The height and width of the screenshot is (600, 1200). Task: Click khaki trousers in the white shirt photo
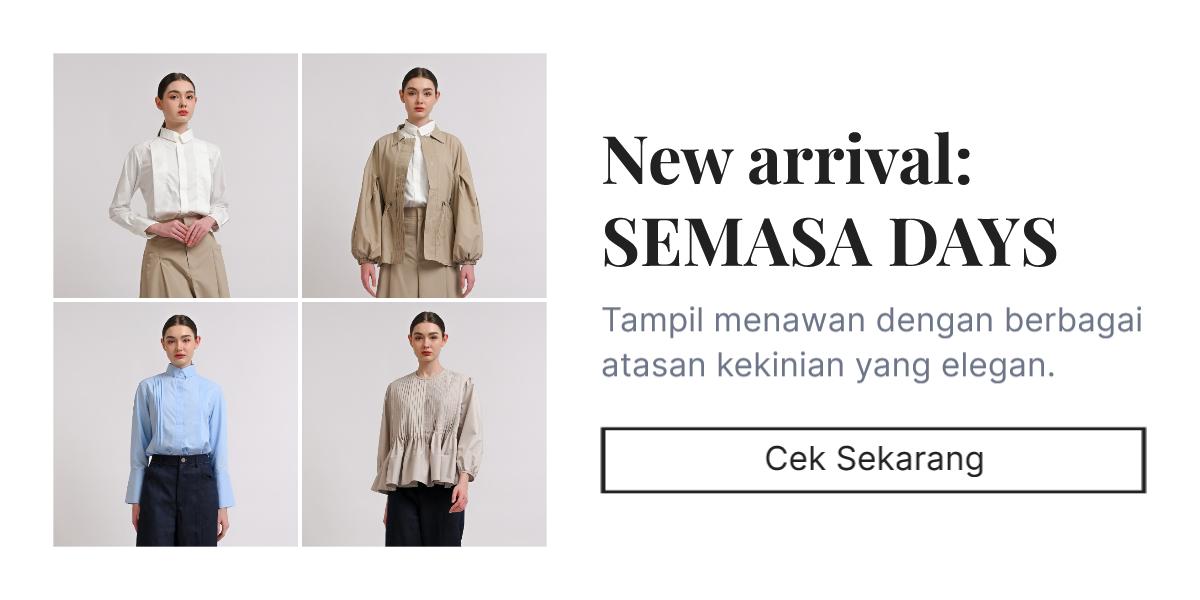184,267
